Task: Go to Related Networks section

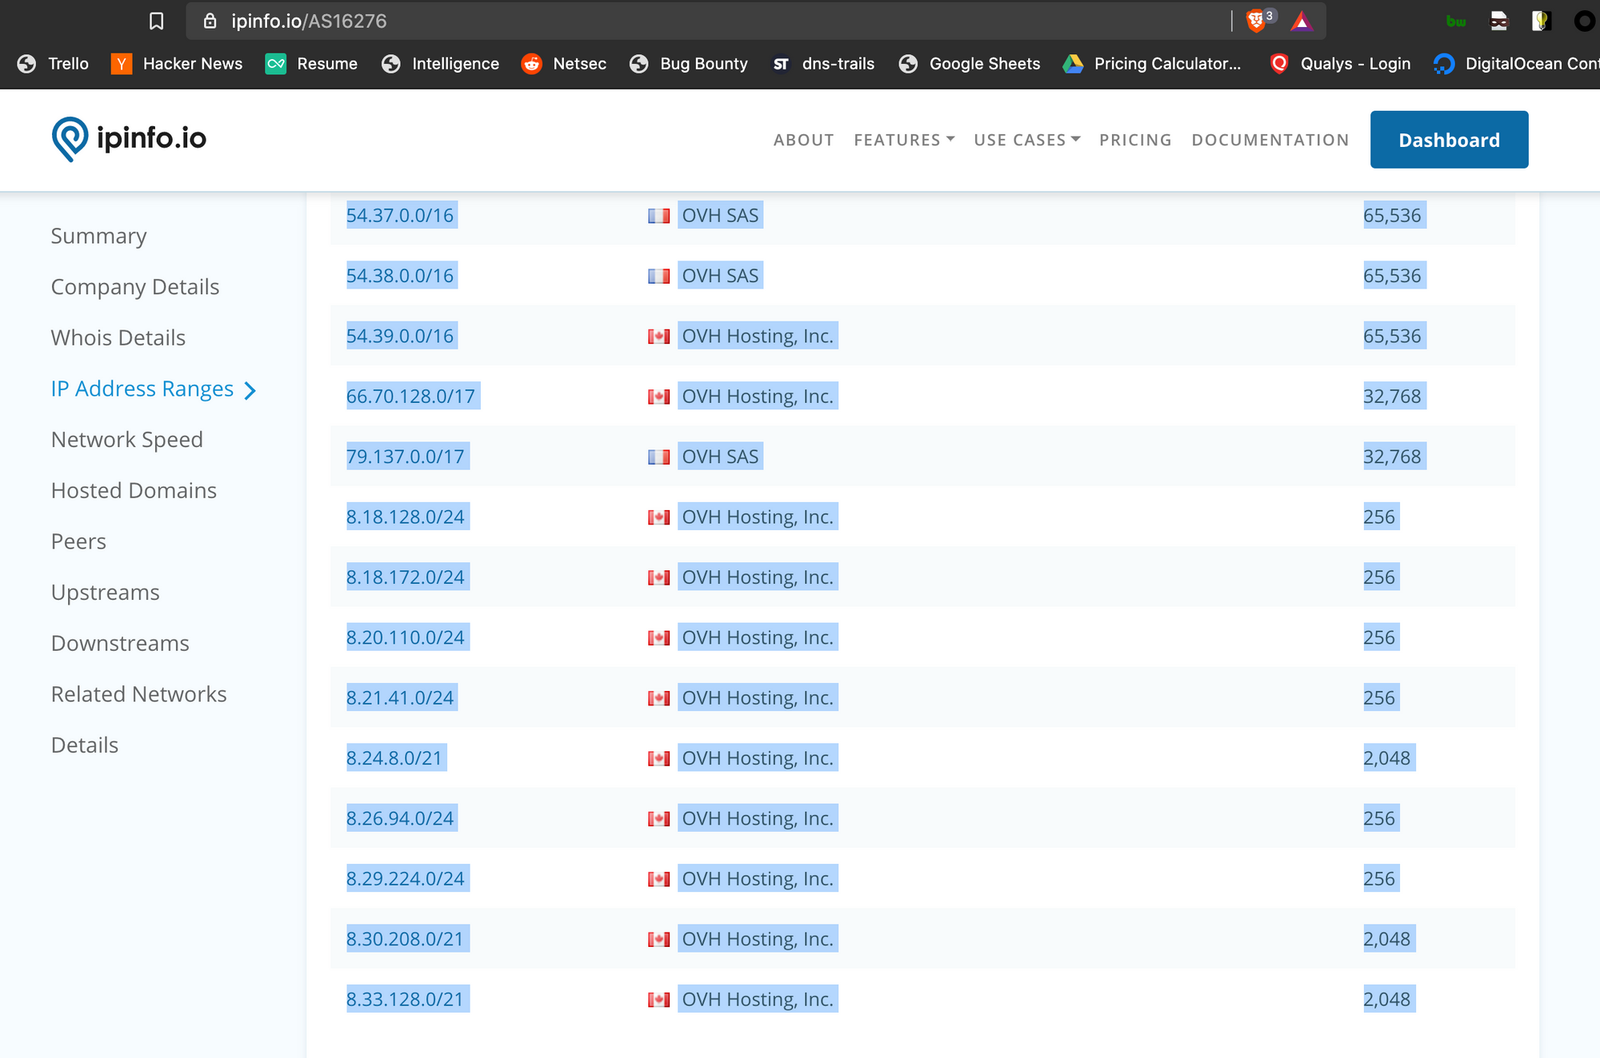Action: tap(139, 695)
